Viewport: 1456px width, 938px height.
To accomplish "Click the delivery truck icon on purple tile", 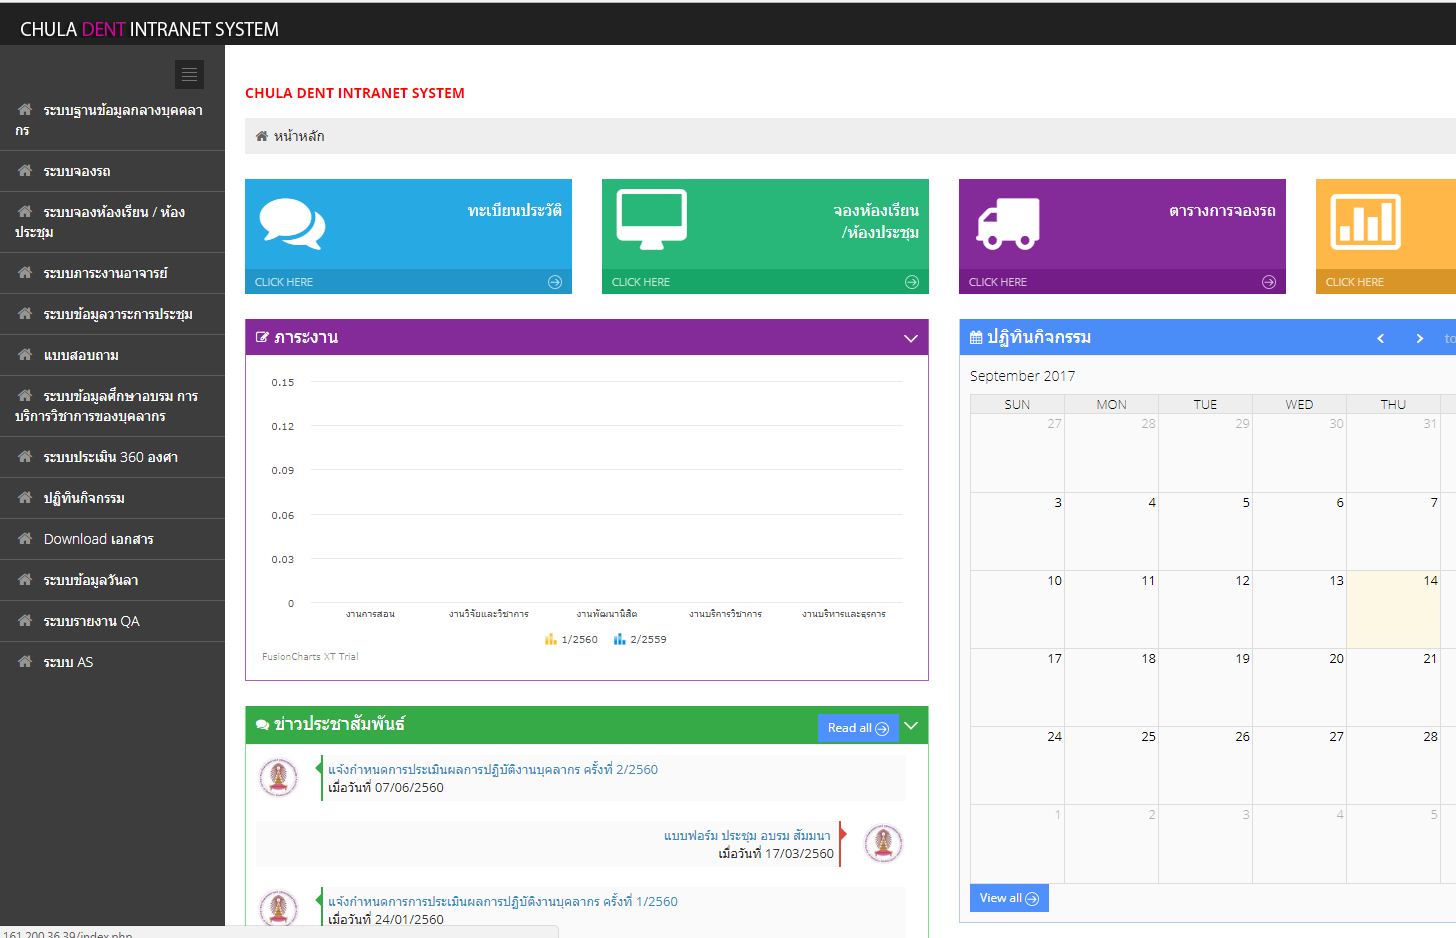I will (x=1007, y=223).
